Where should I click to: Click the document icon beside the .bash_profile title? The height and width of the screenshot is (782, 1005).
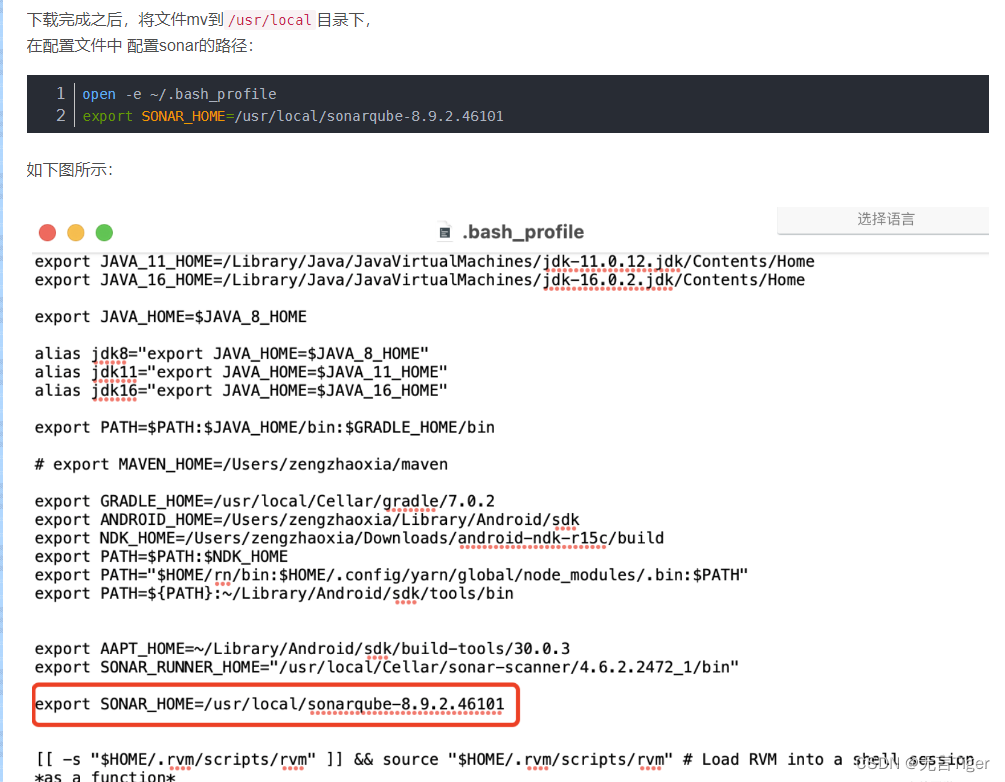pos(443,230)
